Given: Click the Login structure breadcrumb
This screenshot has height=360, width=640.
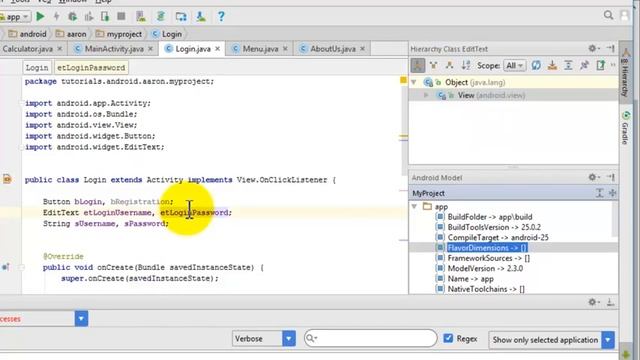Looking at the screenshot, I should [37, 67].
